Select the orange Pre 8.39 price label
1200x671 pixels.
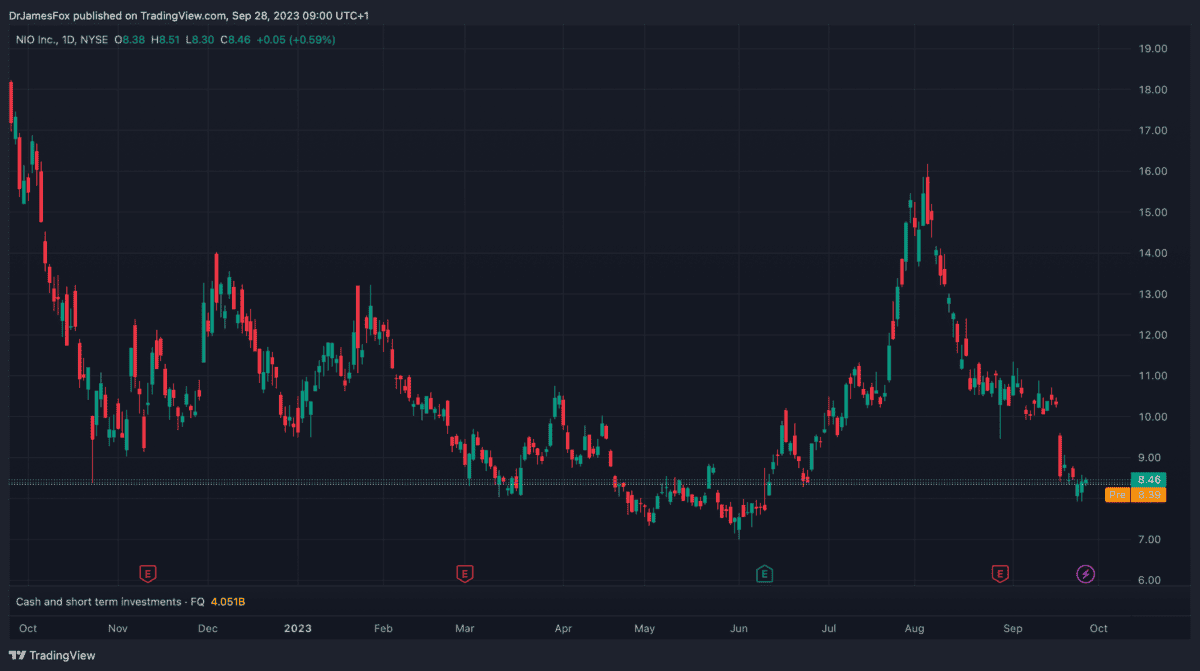pyautogui.click(x=1135, y=495)
